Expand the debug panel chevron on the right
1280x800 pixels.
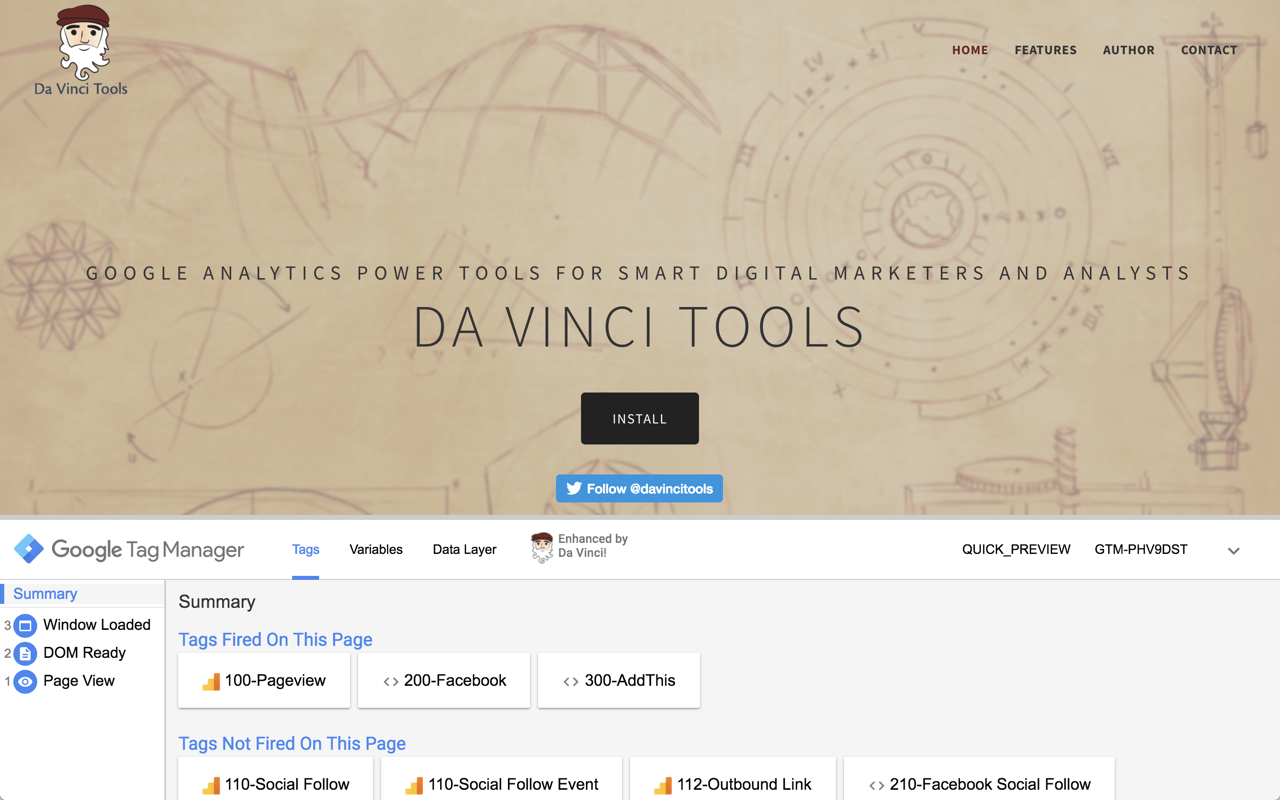click(x=1233, y=550)
